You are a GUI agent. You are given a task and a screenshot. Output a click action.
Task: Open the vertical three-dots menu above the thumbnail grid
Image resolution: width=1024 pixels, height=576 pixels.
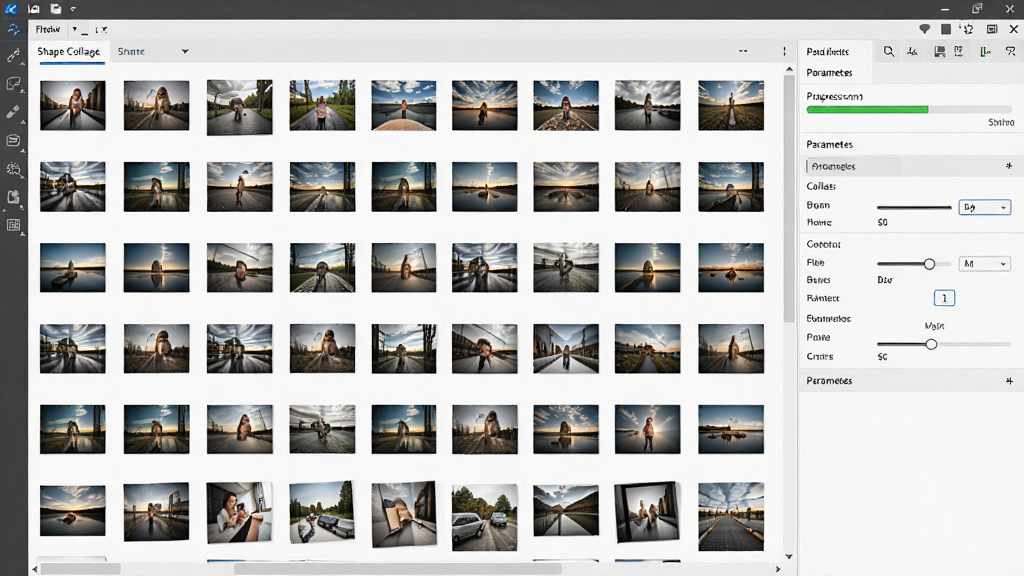click(784, 51)
